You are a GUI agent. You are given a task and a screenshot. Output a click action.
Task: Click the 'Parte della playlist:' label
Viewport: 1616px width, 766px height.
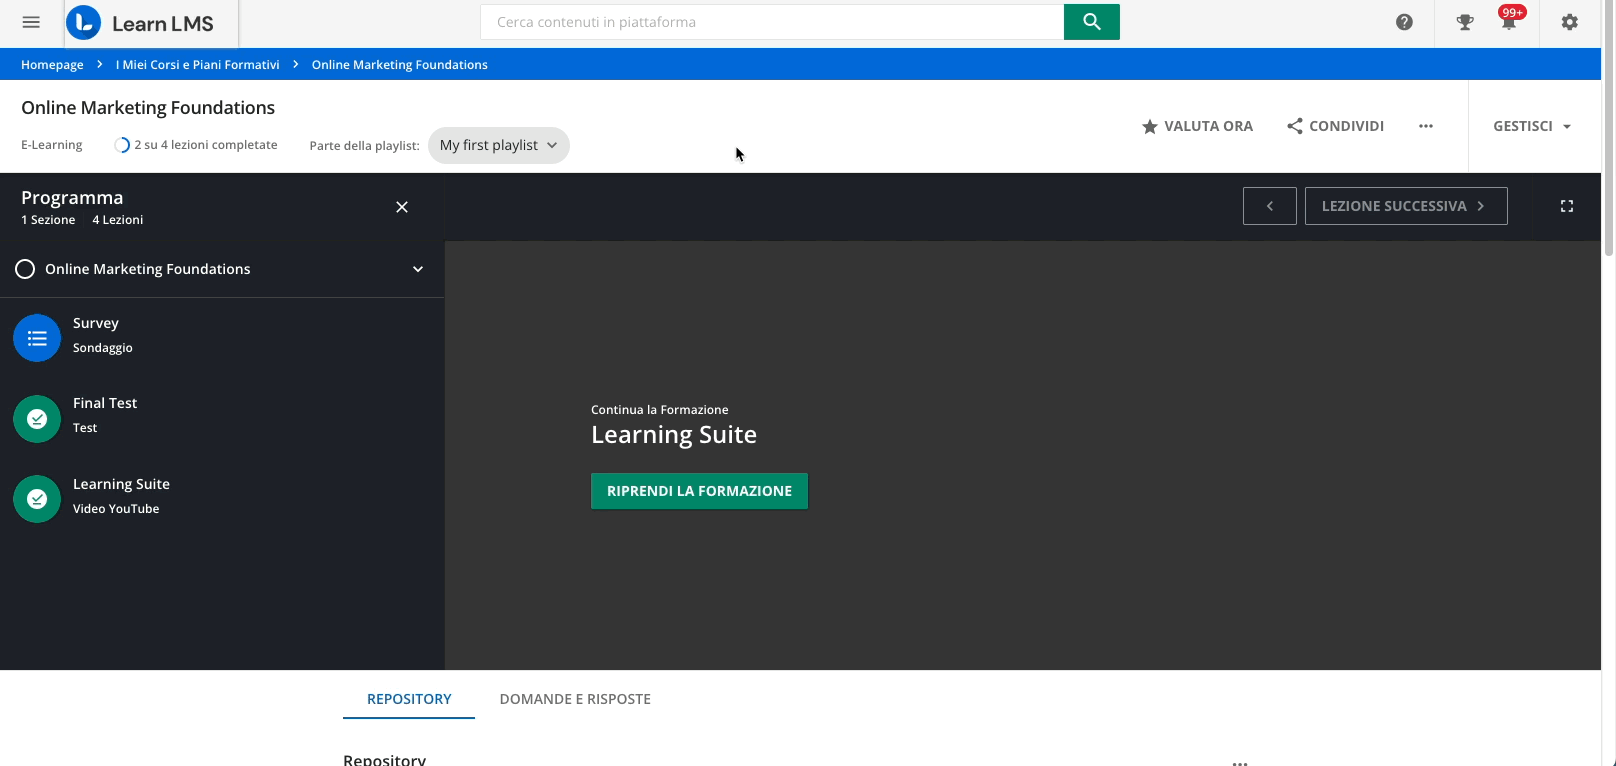(364, 146)
